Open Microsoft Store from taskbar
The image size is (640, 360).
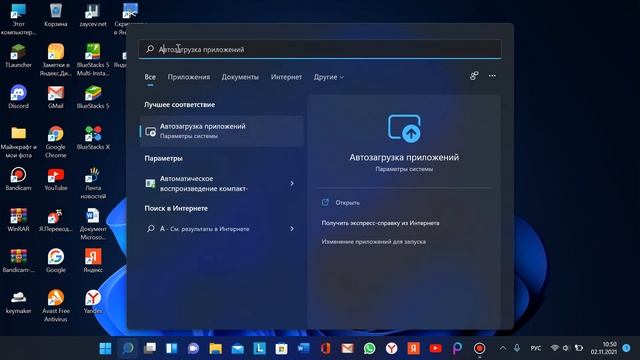(x=281, y=348)
